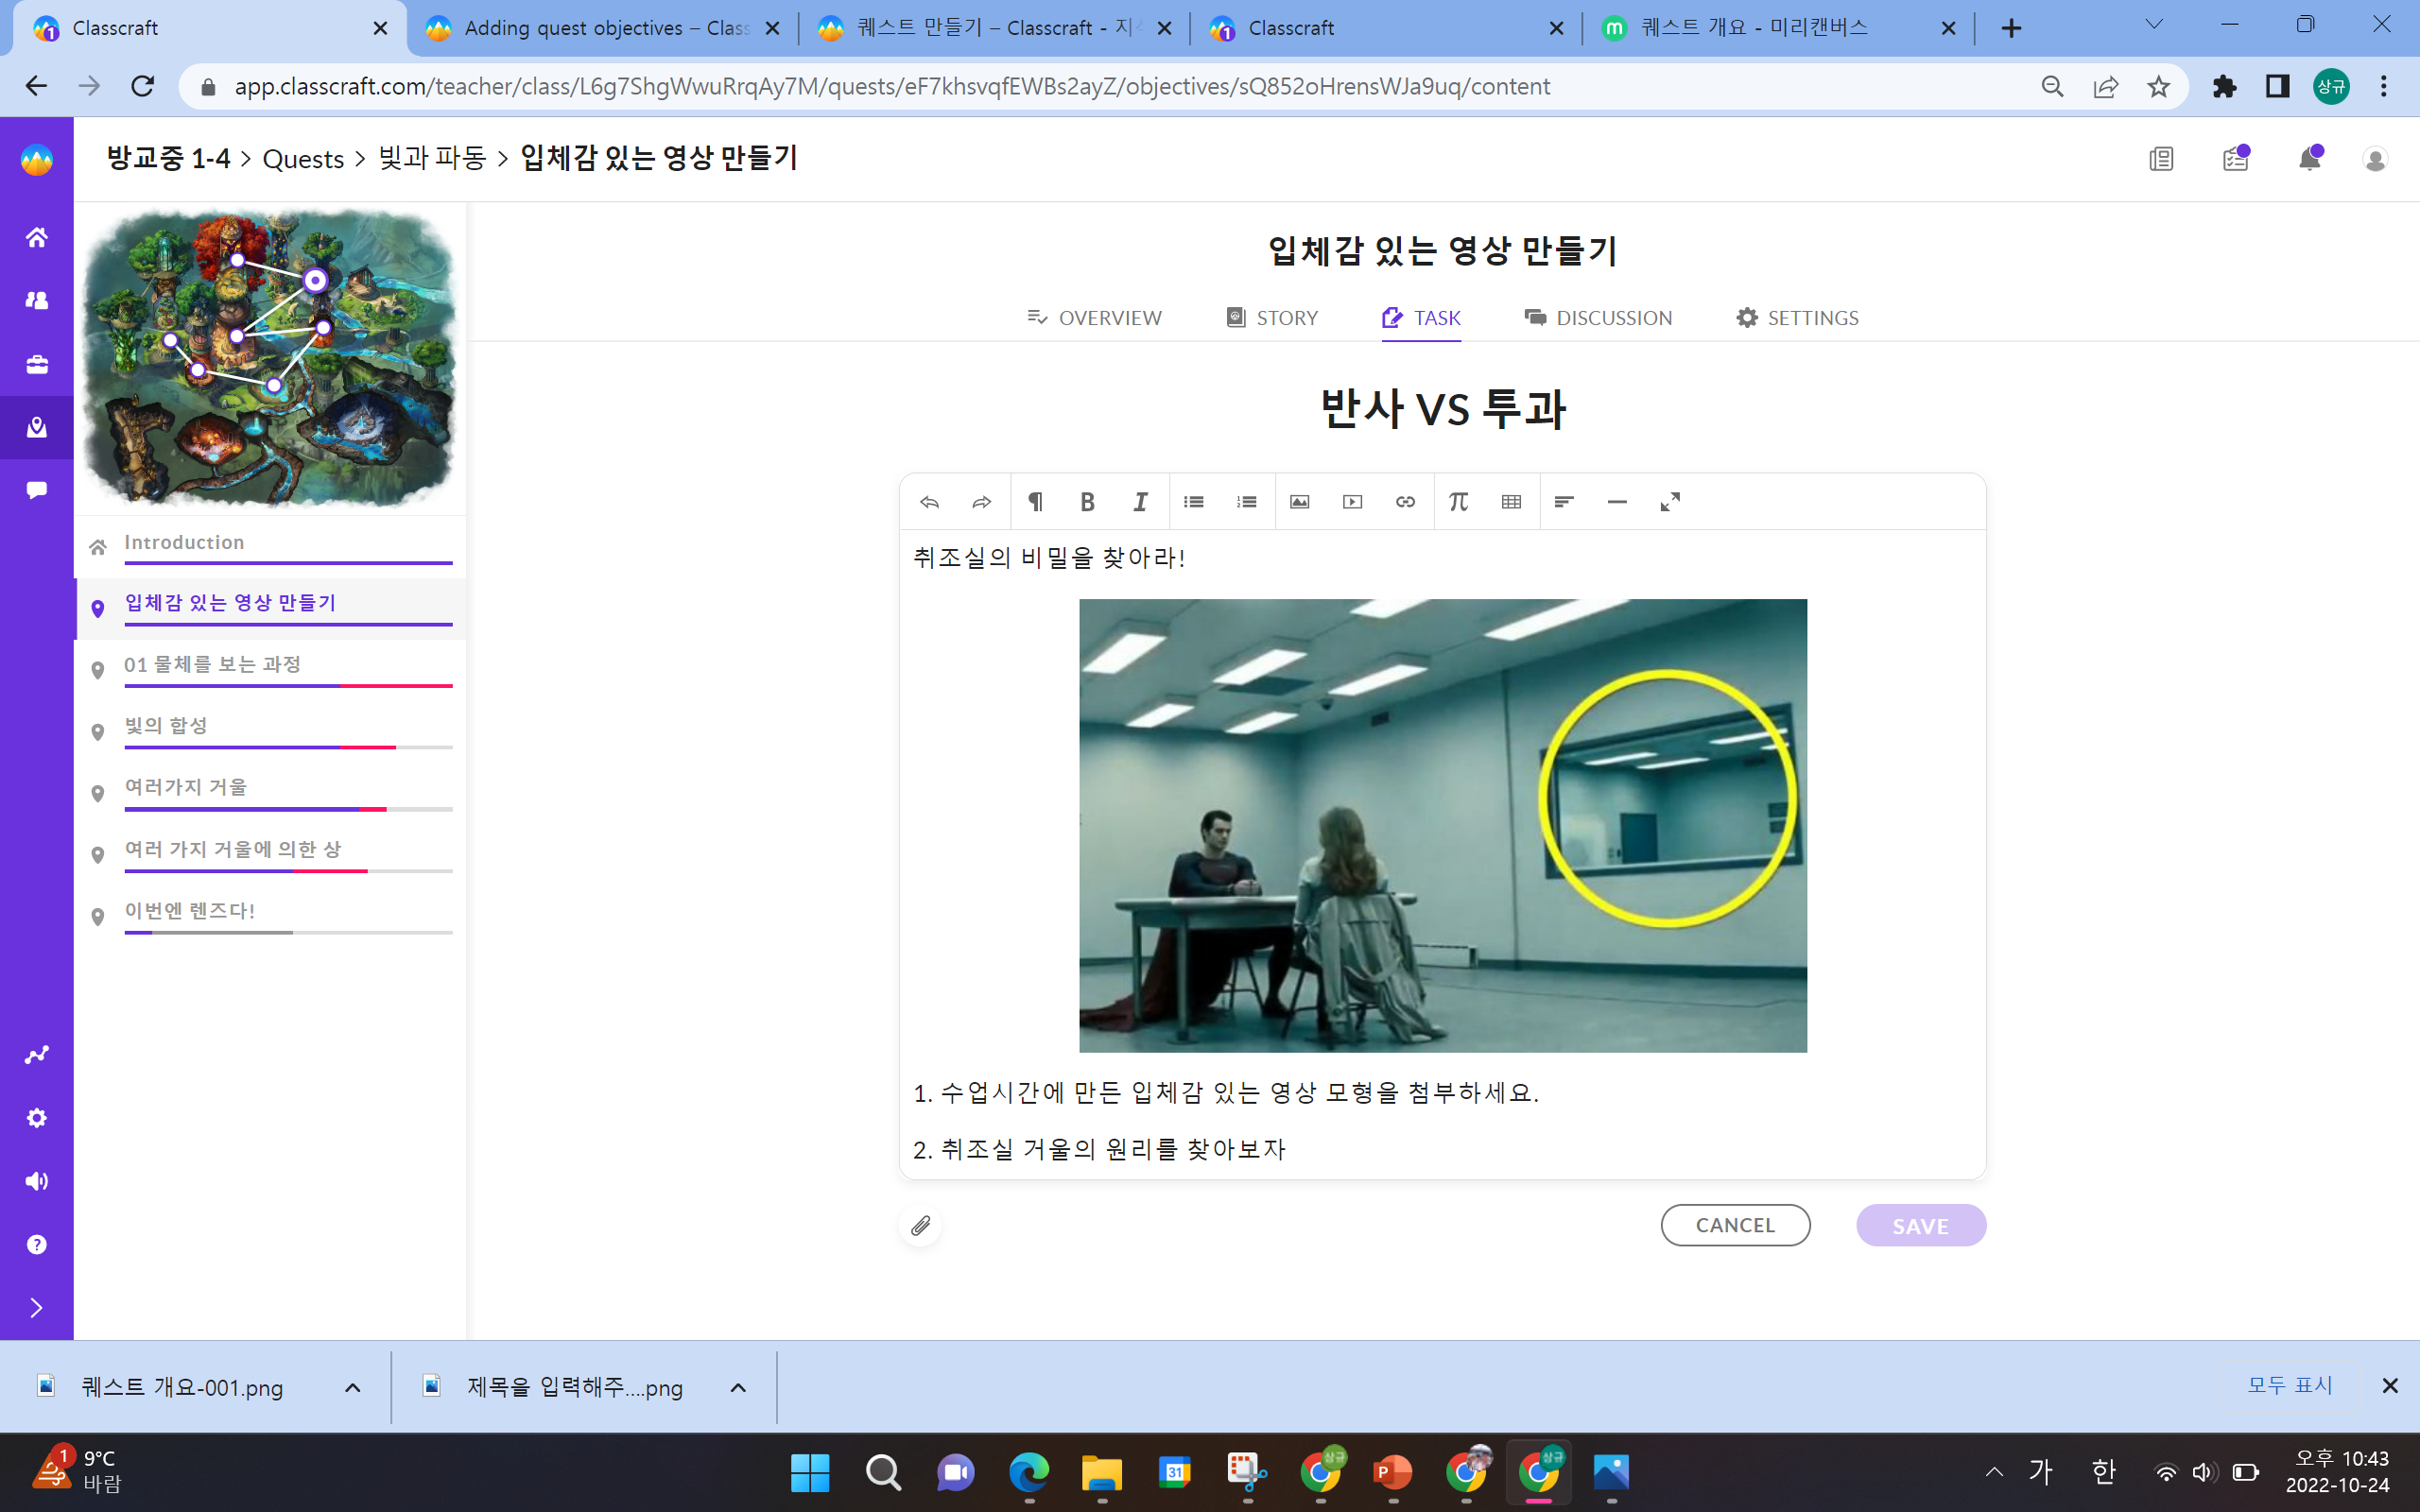
Task: Open the newspaper icon in top header
Action: click(2161, 159)
